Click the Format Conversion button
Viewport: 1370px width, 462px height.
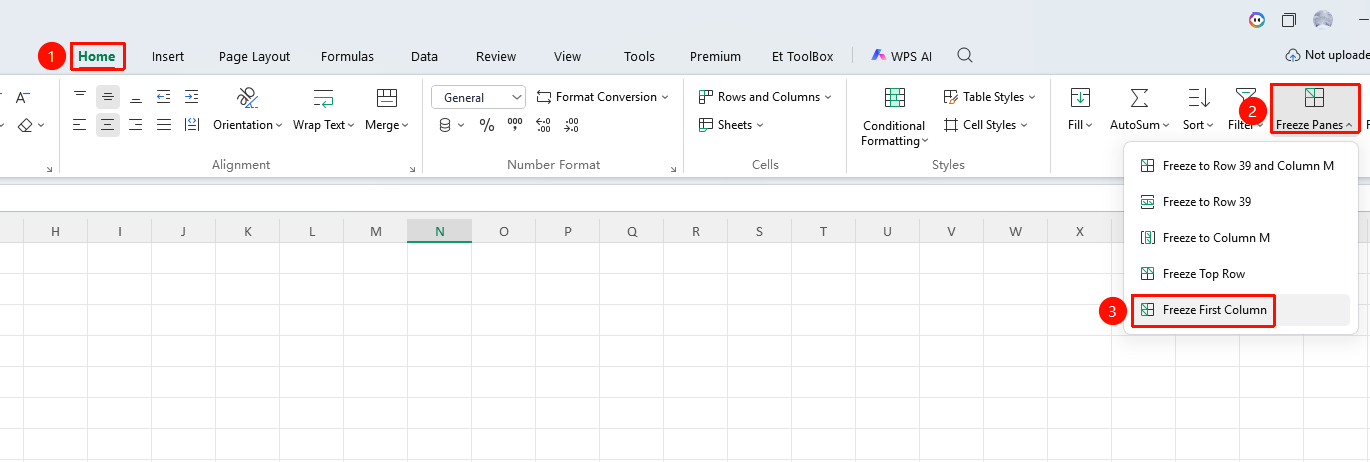click(x=603, y=97)
